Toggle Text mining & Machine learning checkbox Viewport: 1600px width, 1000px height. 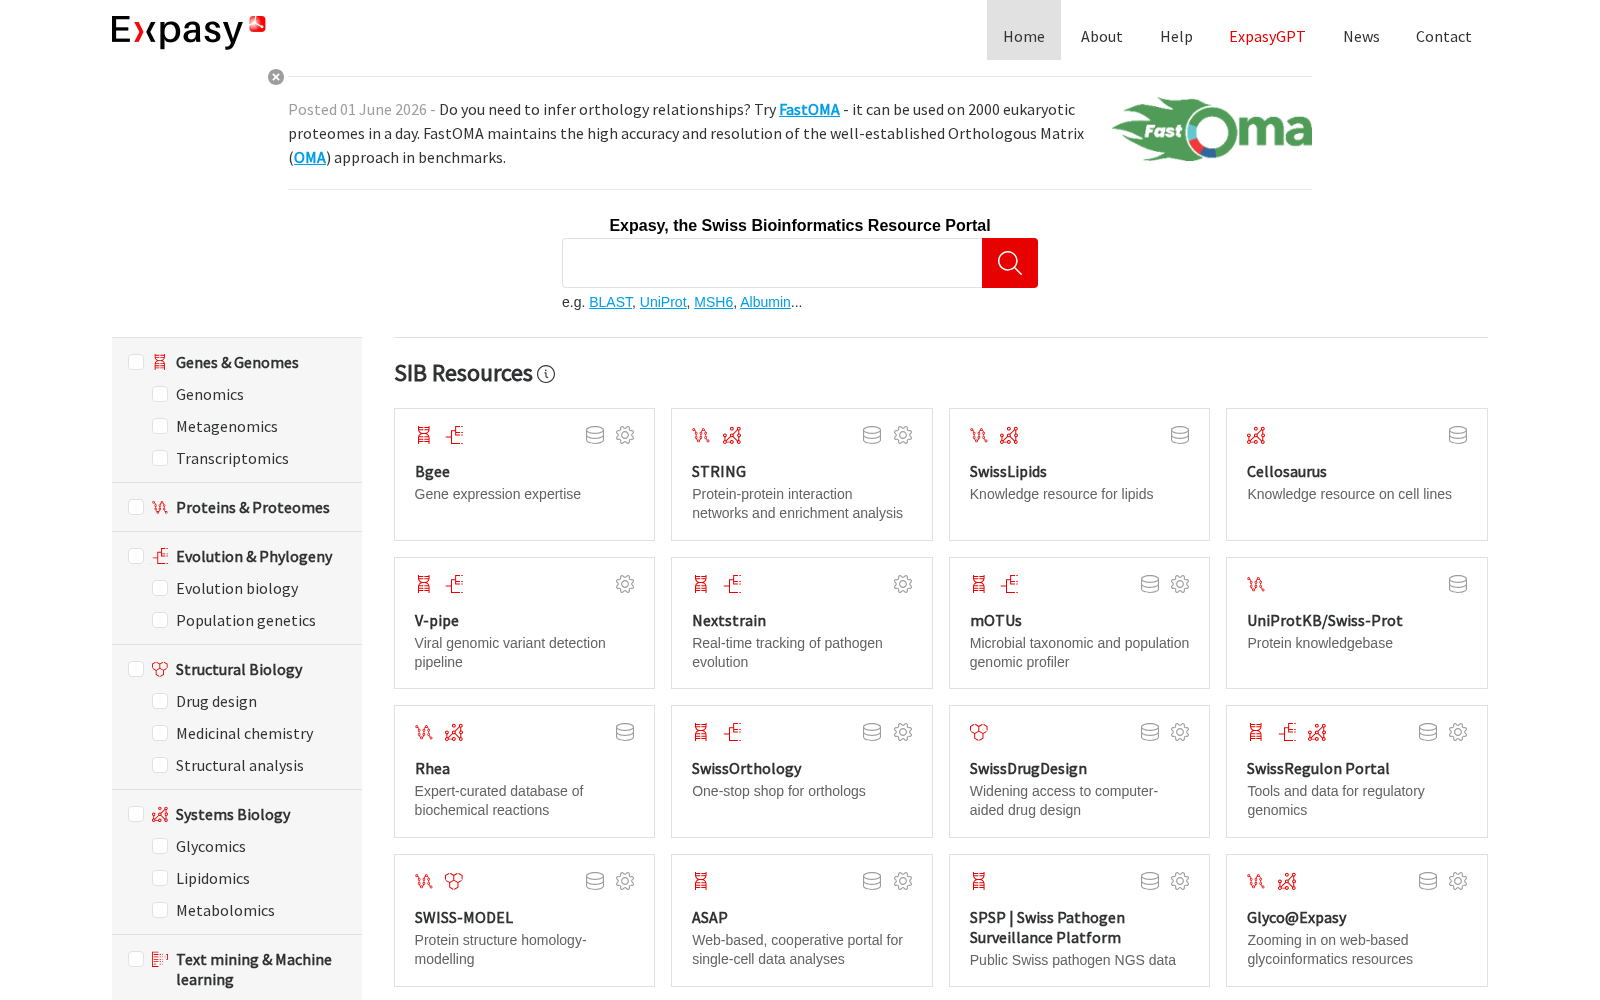coord(136,959)
